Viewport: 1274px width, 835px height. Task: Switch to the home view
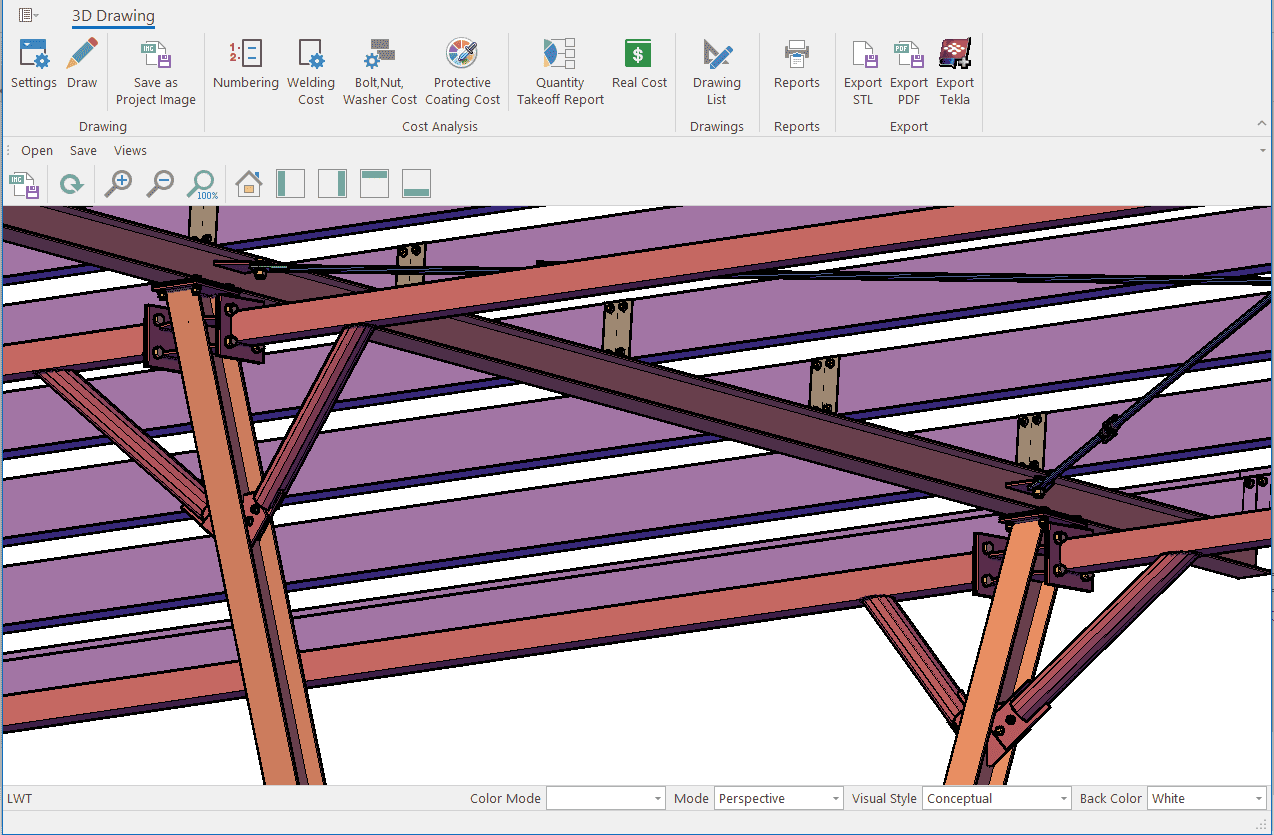point(248,183)
